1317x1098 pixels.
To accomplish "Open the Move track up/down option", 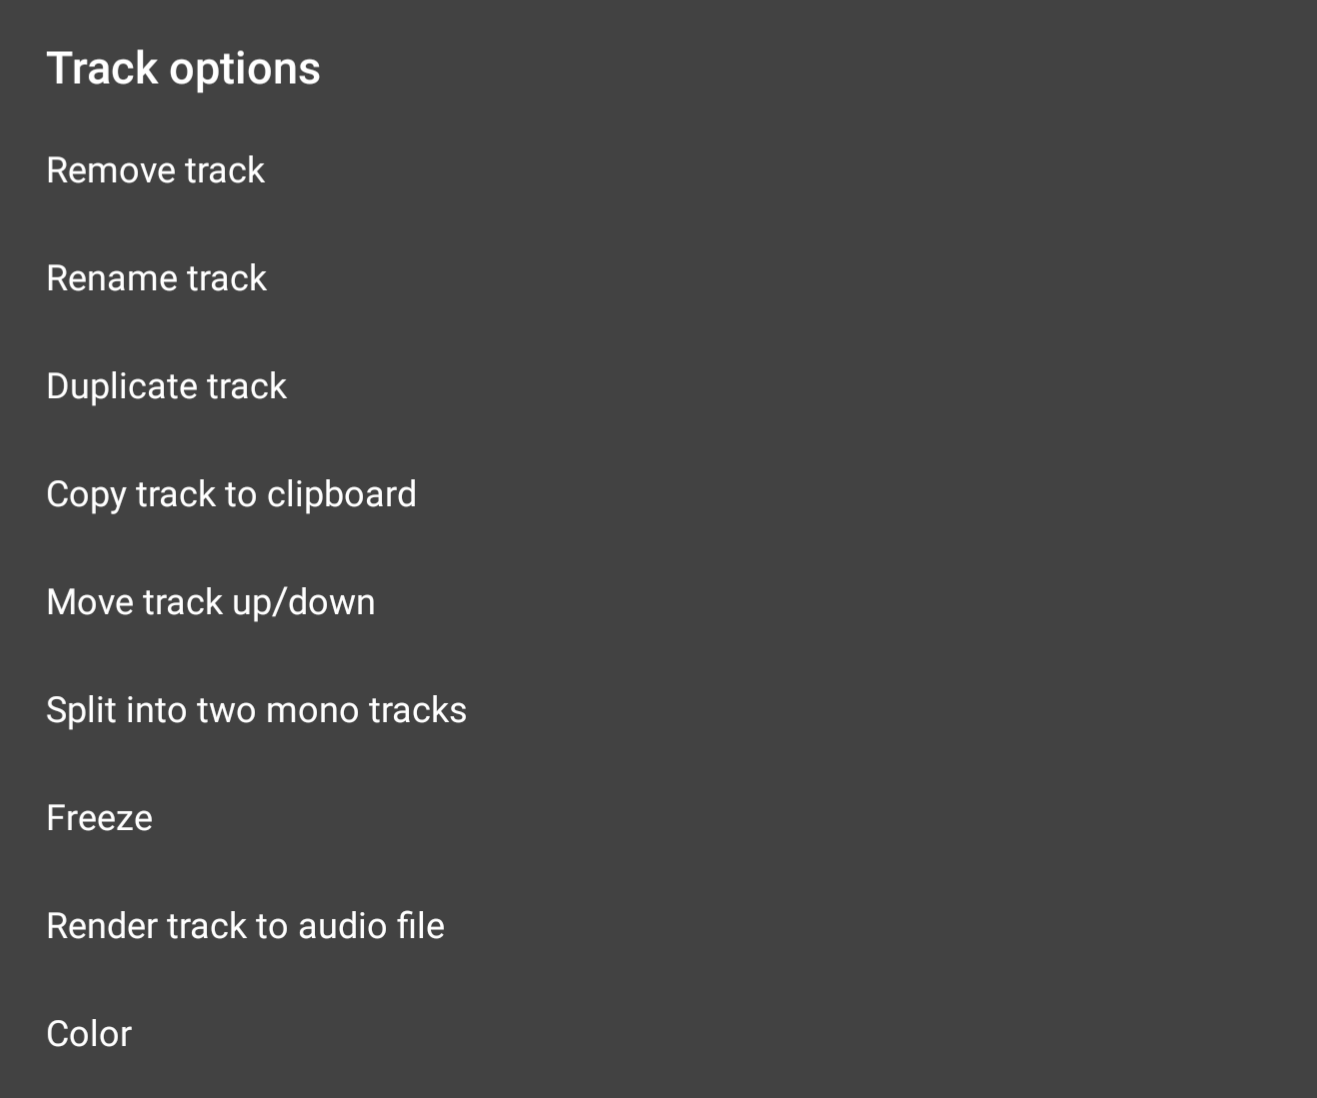I will click(211, 602).
